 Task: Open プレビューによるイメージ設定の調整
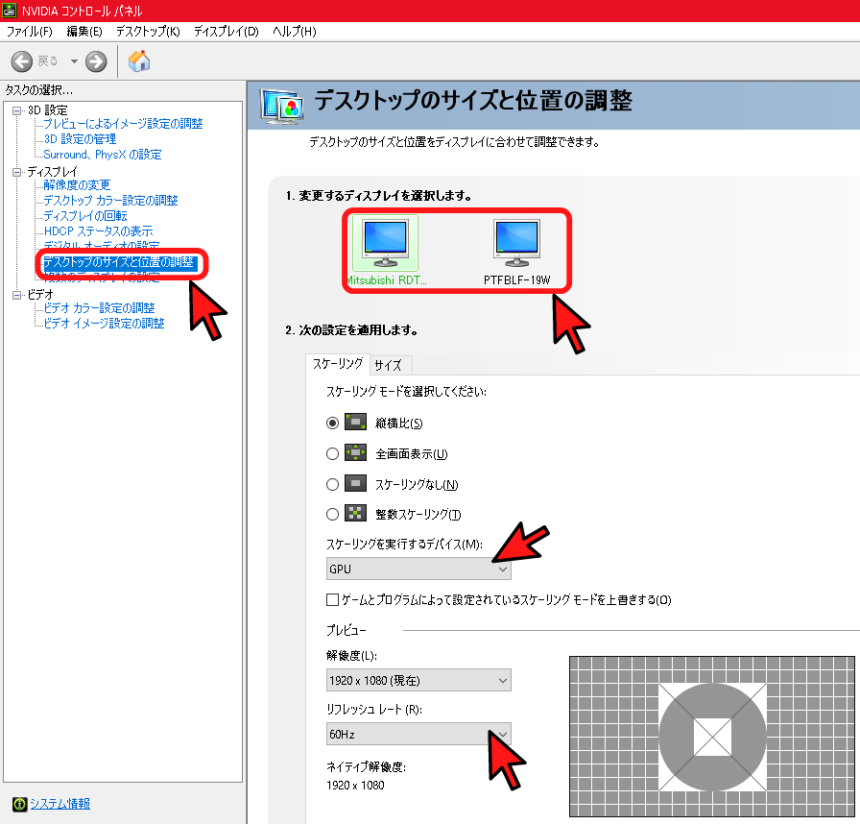tap(123, 123)
